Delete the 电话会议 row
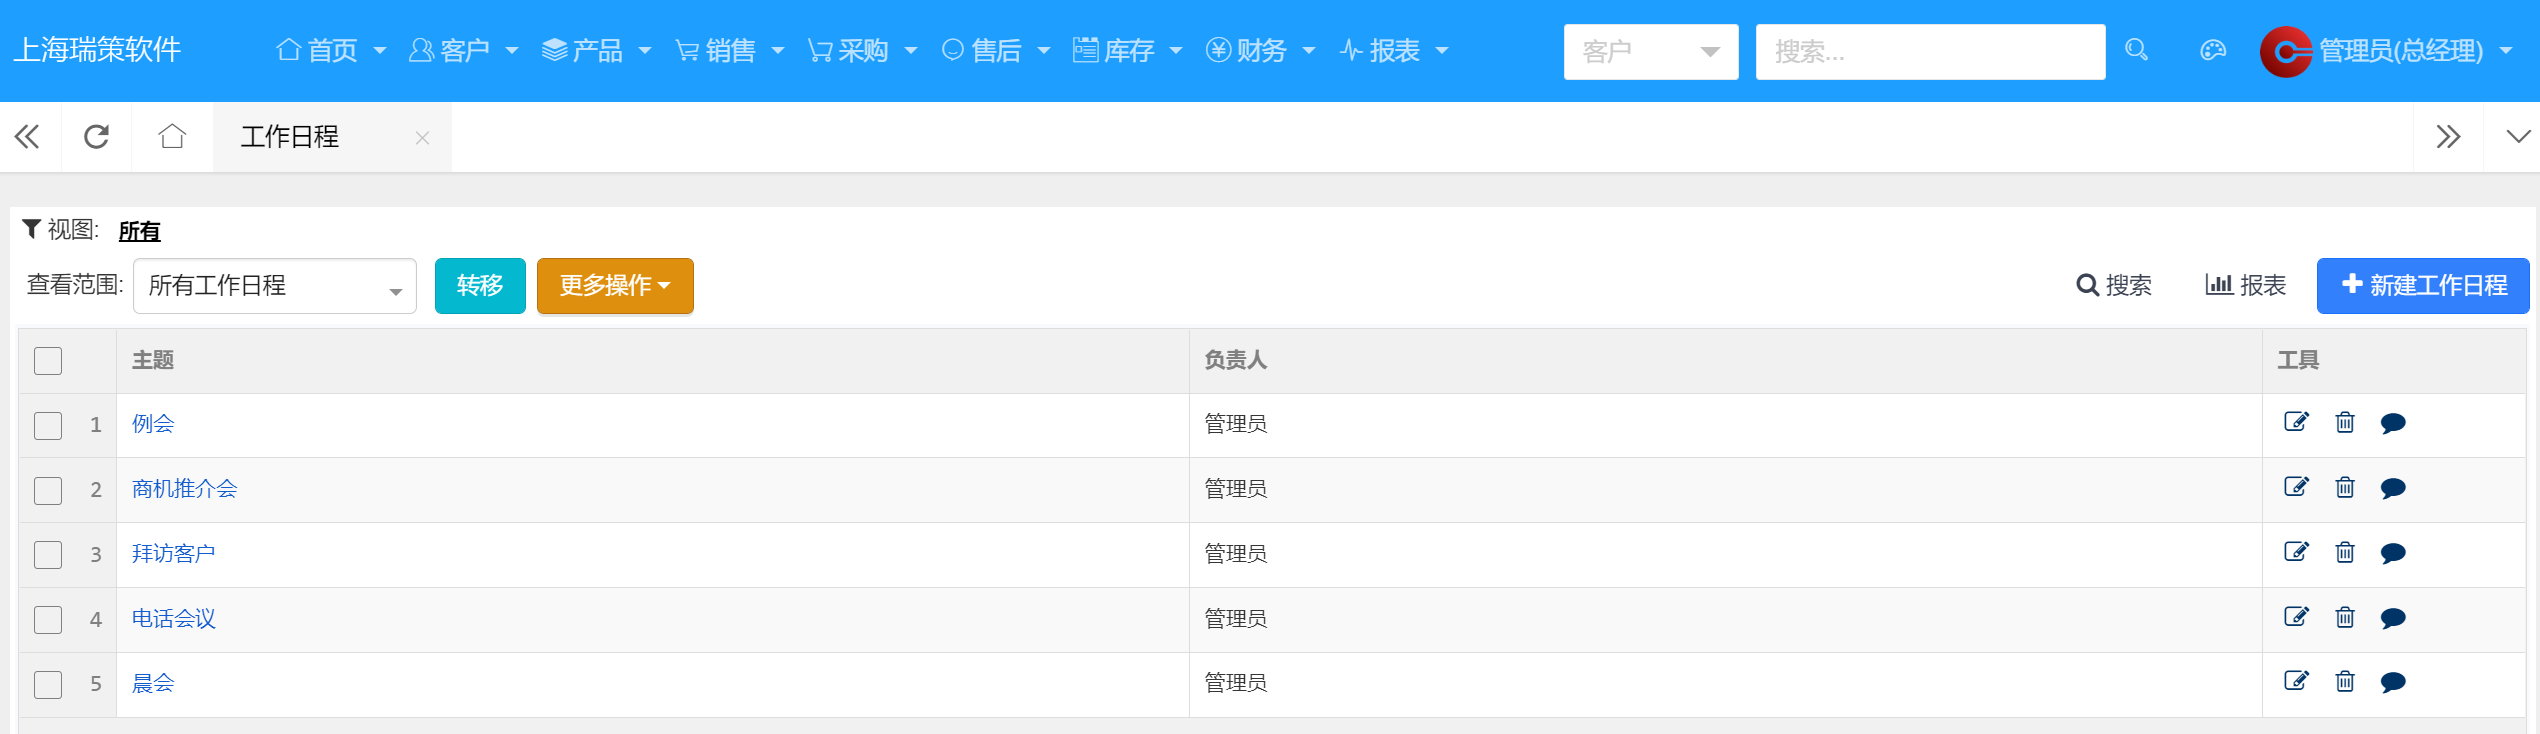Image resolution: width=2540 pixels, height=734 pixels. (2345, 618)
